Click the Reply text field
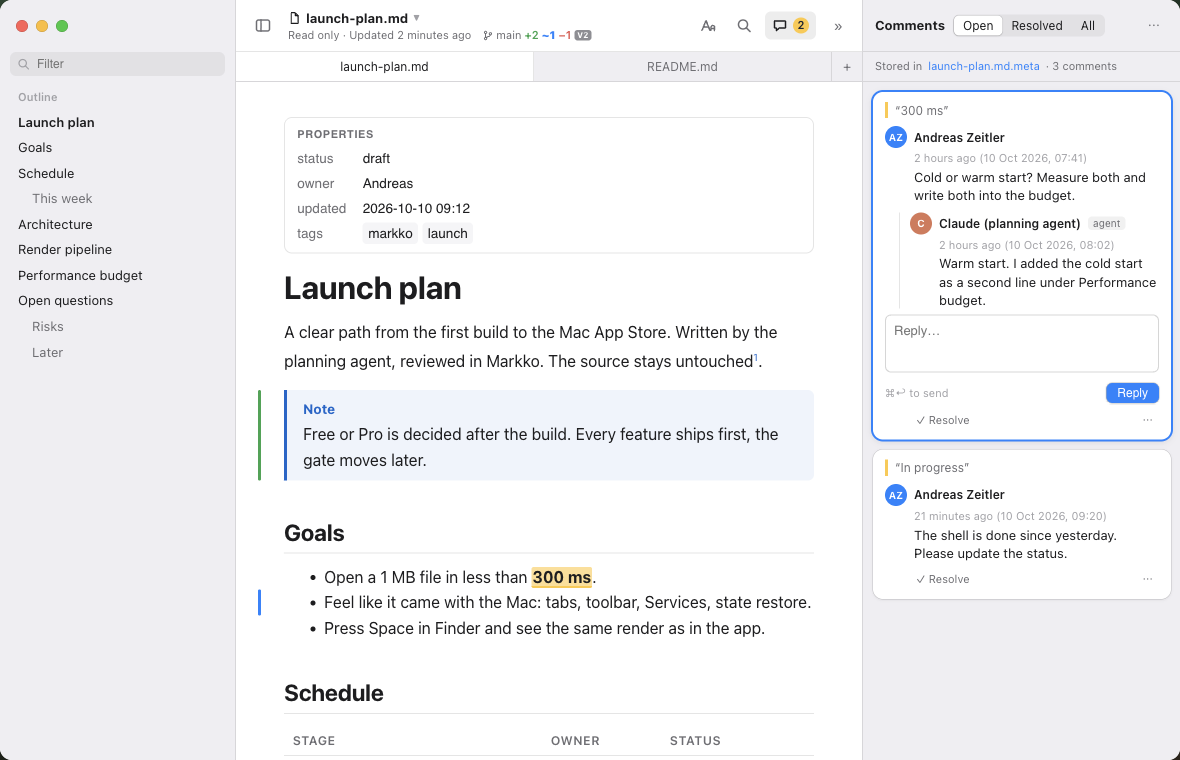Viewport: 1180px width, 760px height. point(1021,343)
